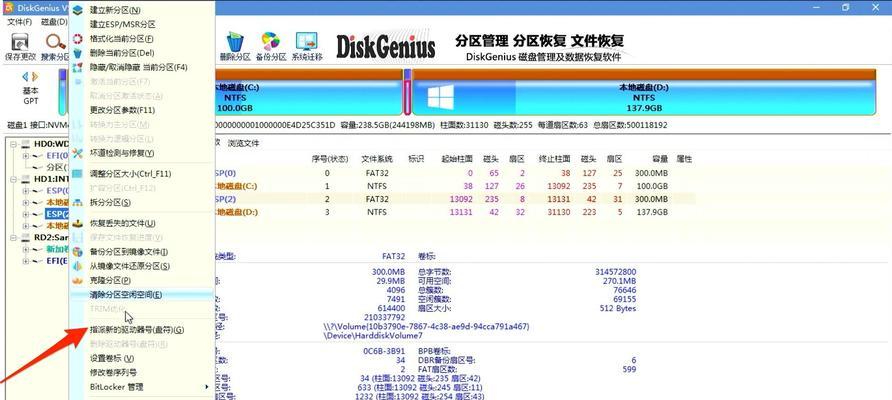Click the 删除分区 trash icon

[235, 42]
